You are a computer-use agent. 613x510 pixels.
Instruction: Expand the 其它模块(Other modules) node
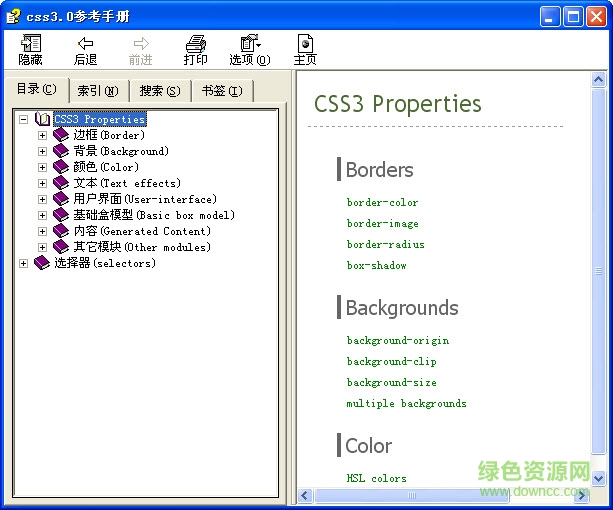tap(42, 248)
